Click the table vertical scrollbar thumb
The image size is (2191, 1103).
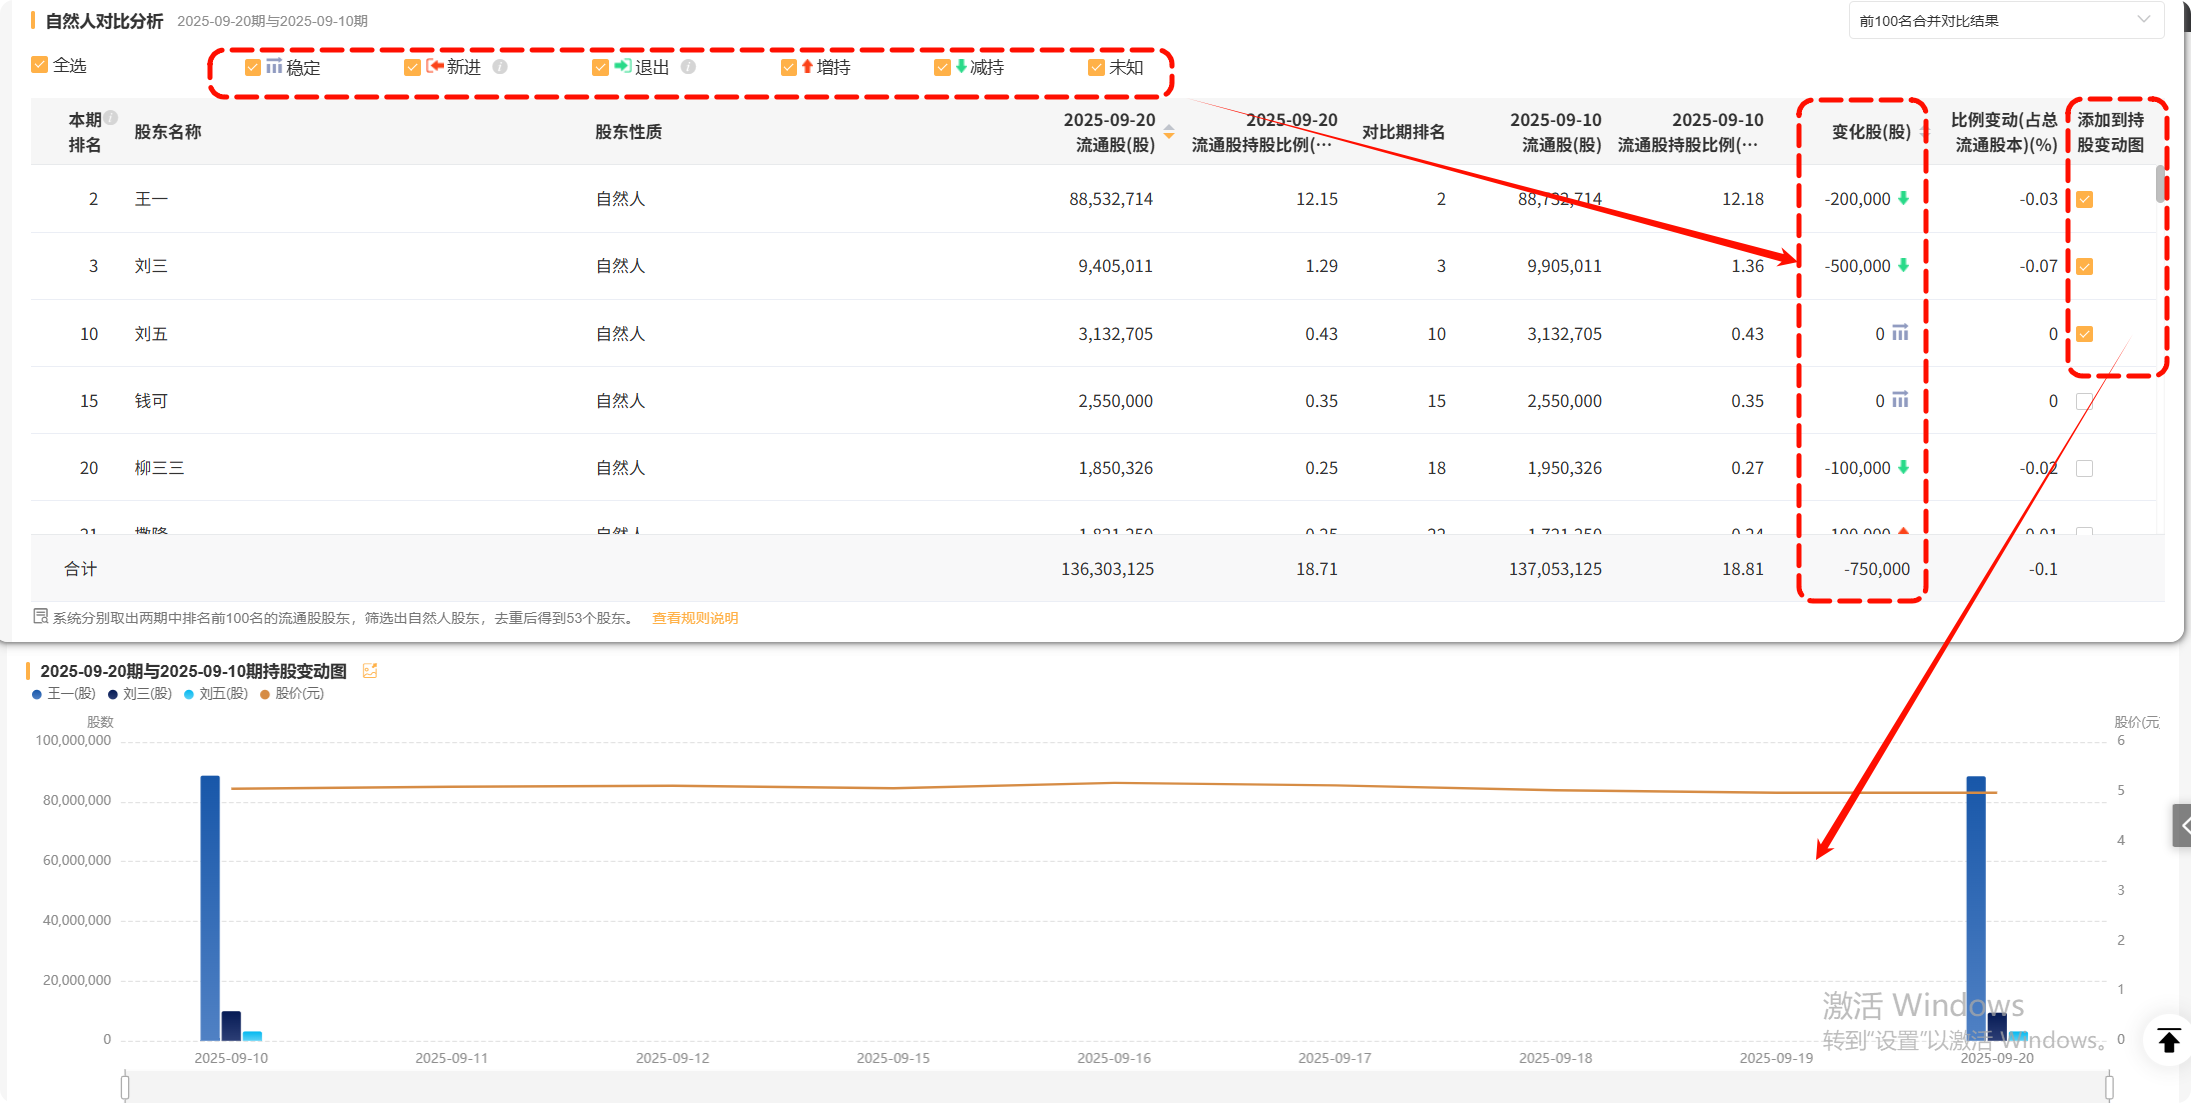click(2160, 184)
